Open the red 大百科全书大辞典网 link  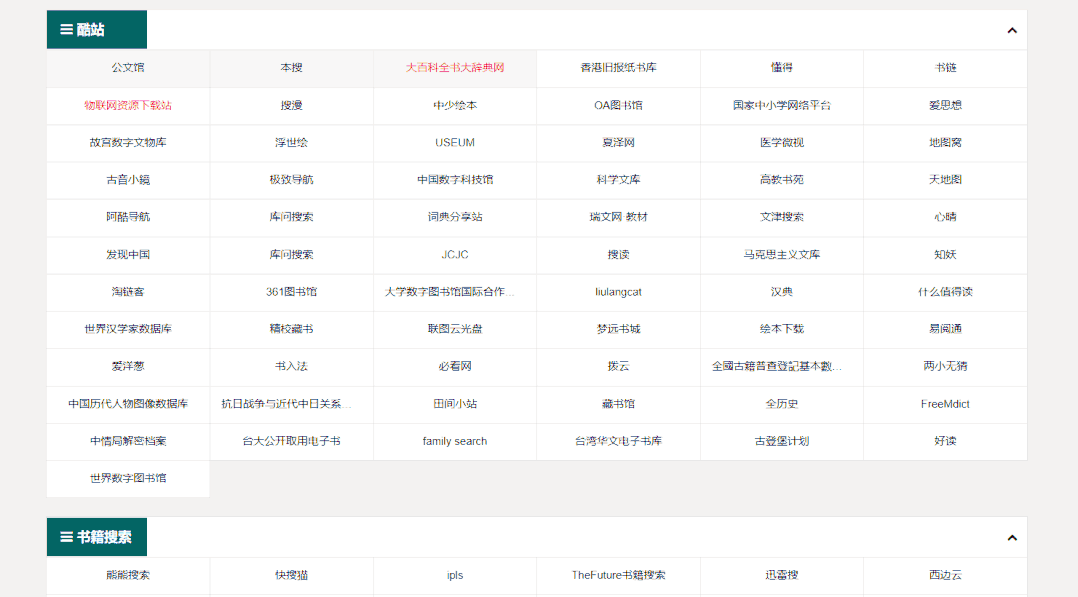pos(455,67)
